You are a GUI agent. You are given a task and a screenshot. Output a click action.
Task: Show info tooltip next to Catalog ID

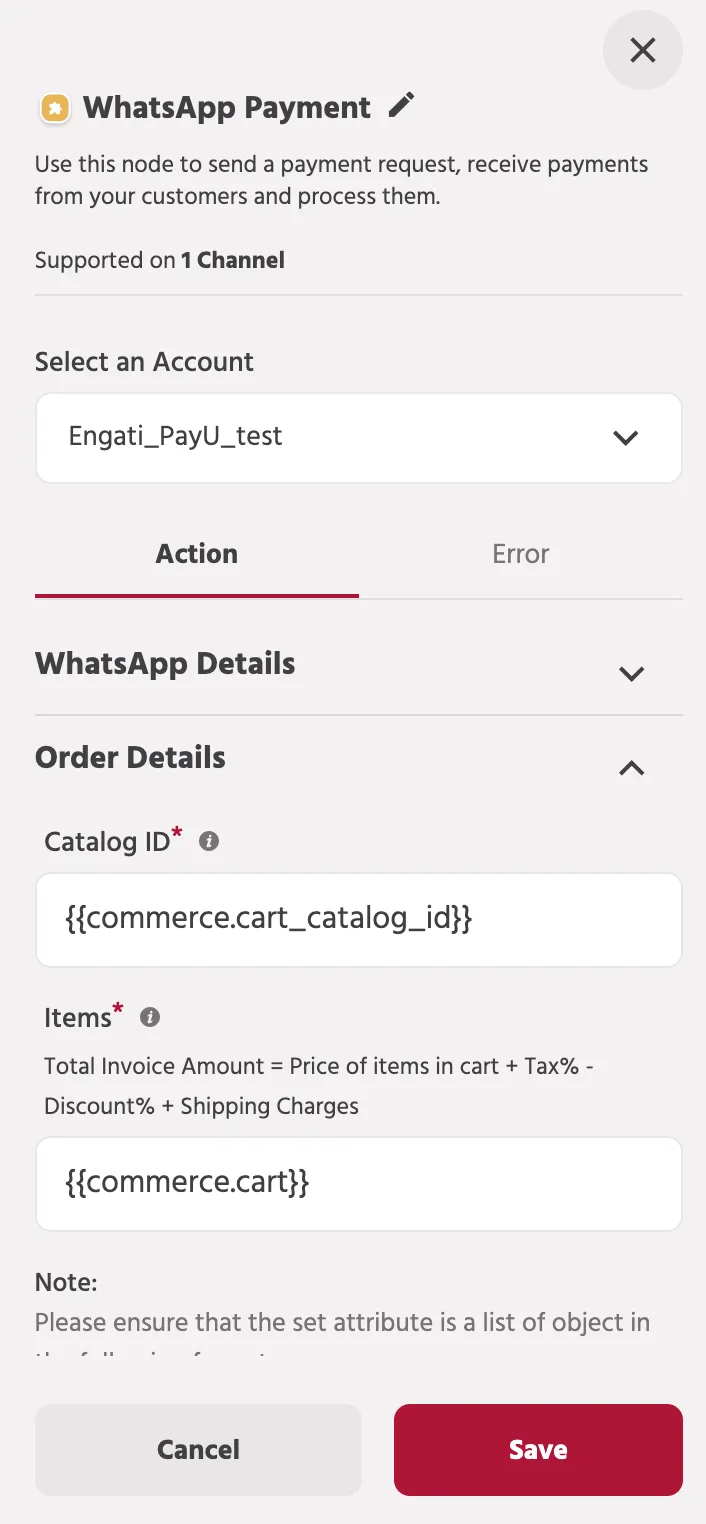click(x=209, y=842)
